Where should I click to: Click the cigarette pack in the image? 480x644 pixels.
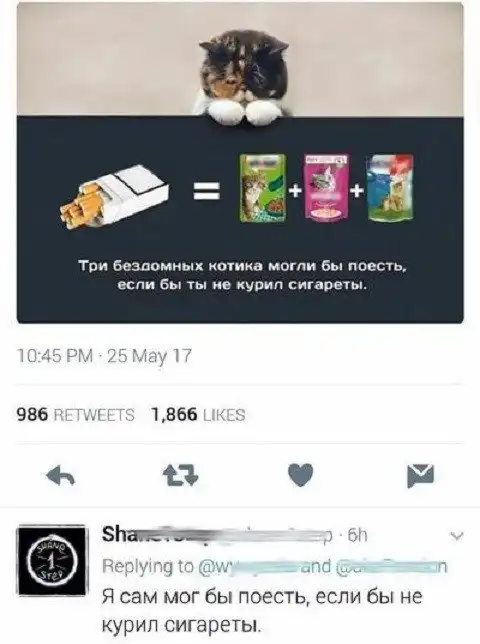115,196
